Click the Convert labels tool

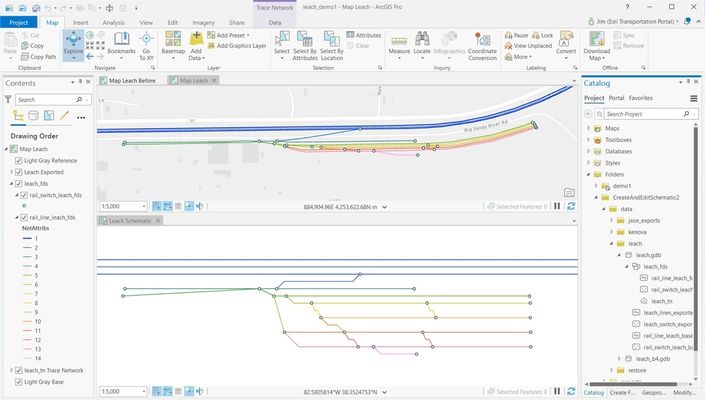coord(566,45)
